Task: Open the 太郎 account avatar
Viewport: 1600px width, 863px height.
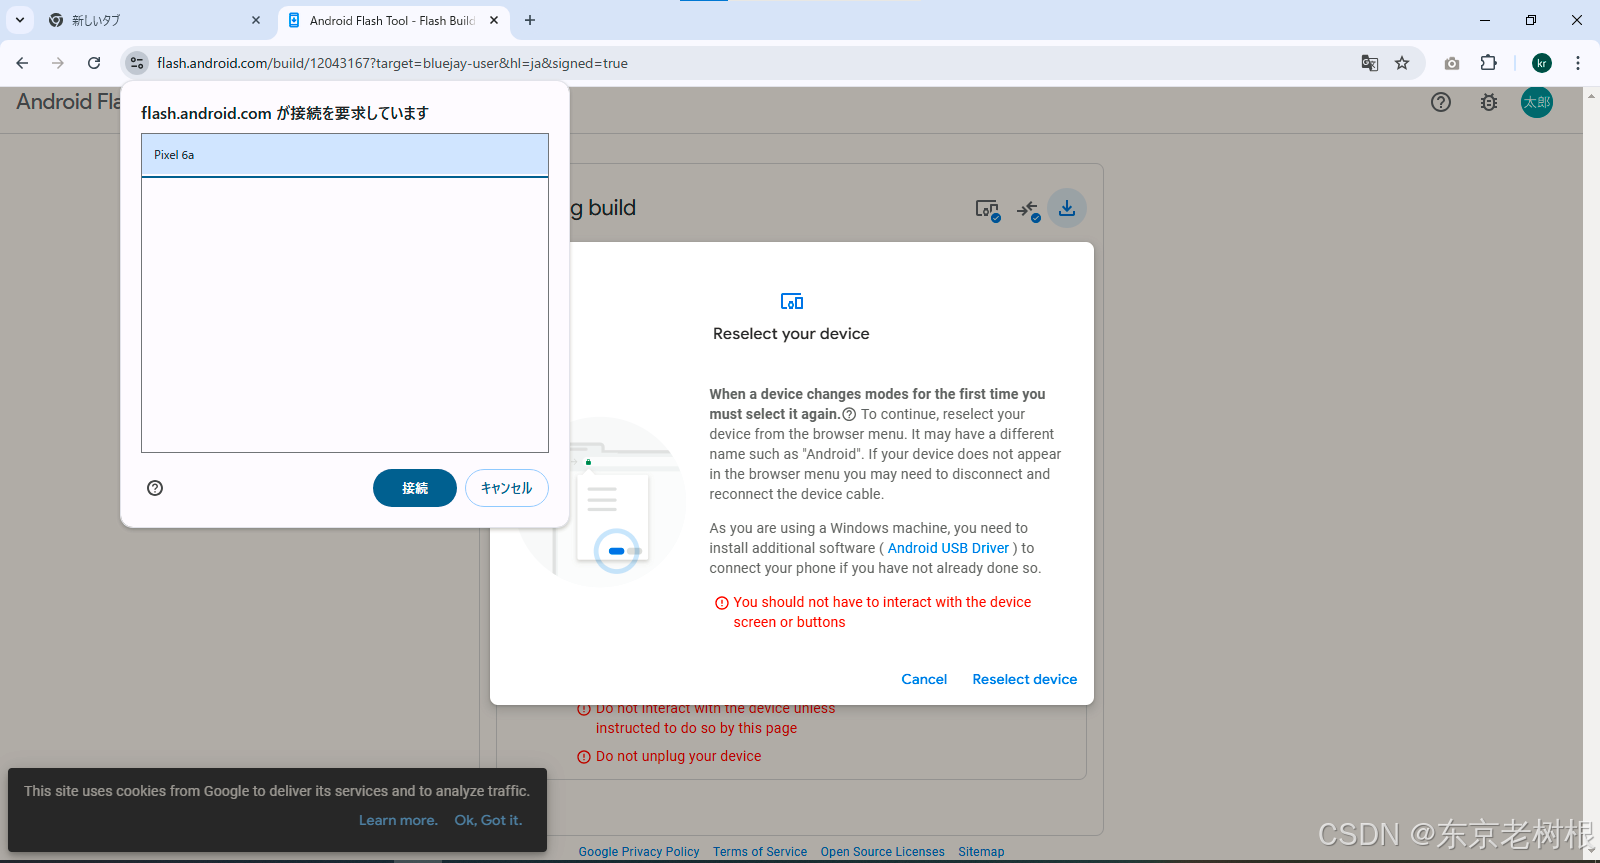Action: coord(1537,102)
